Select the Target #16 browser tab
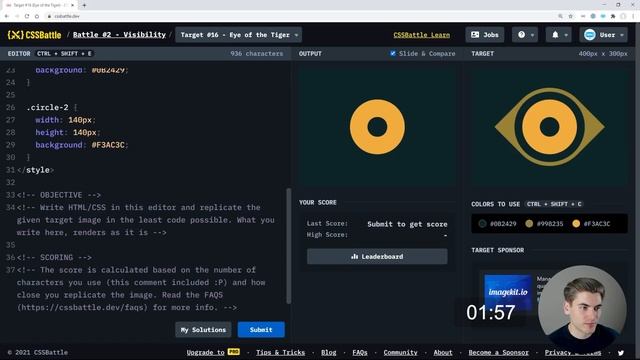Viewport: 640px width, 360px height. (x=39, y=5)
